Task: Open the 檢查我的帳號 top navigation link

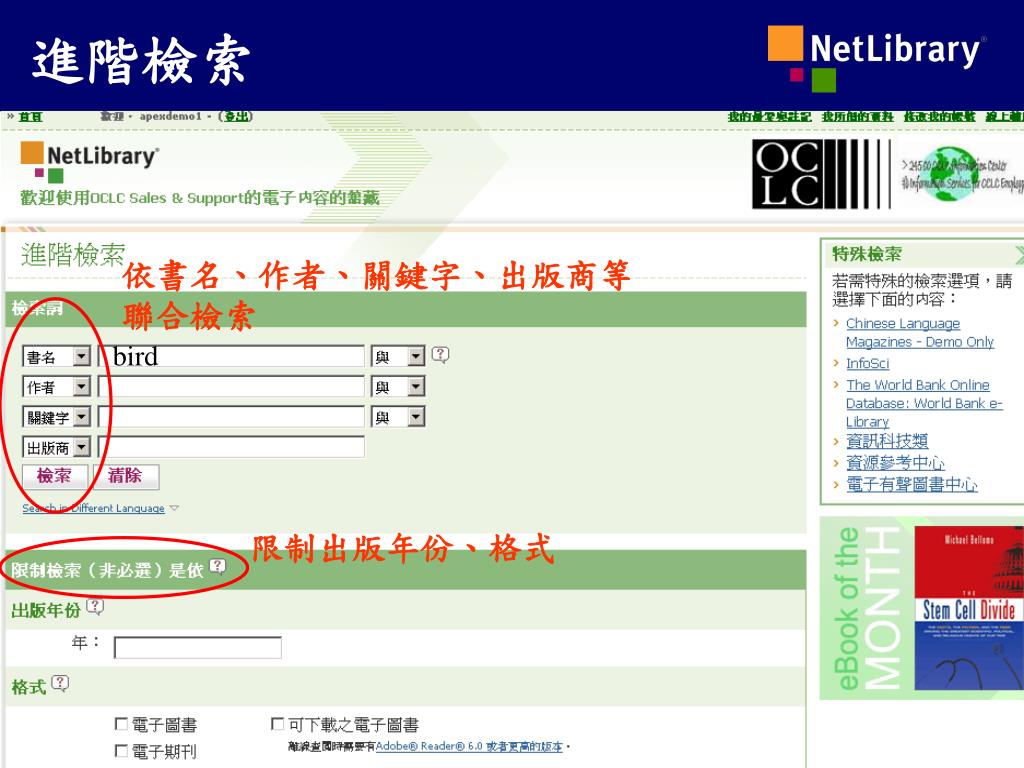Action: pyautogui.click(x=939, y=117)
